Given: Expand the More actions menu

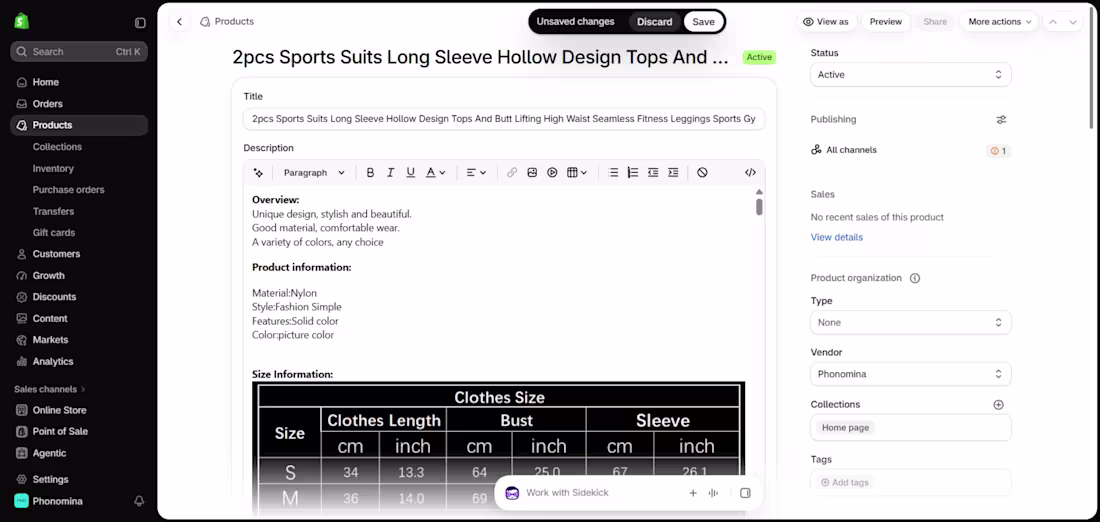Looking at the screenshot, I should tap(1000, 22).
